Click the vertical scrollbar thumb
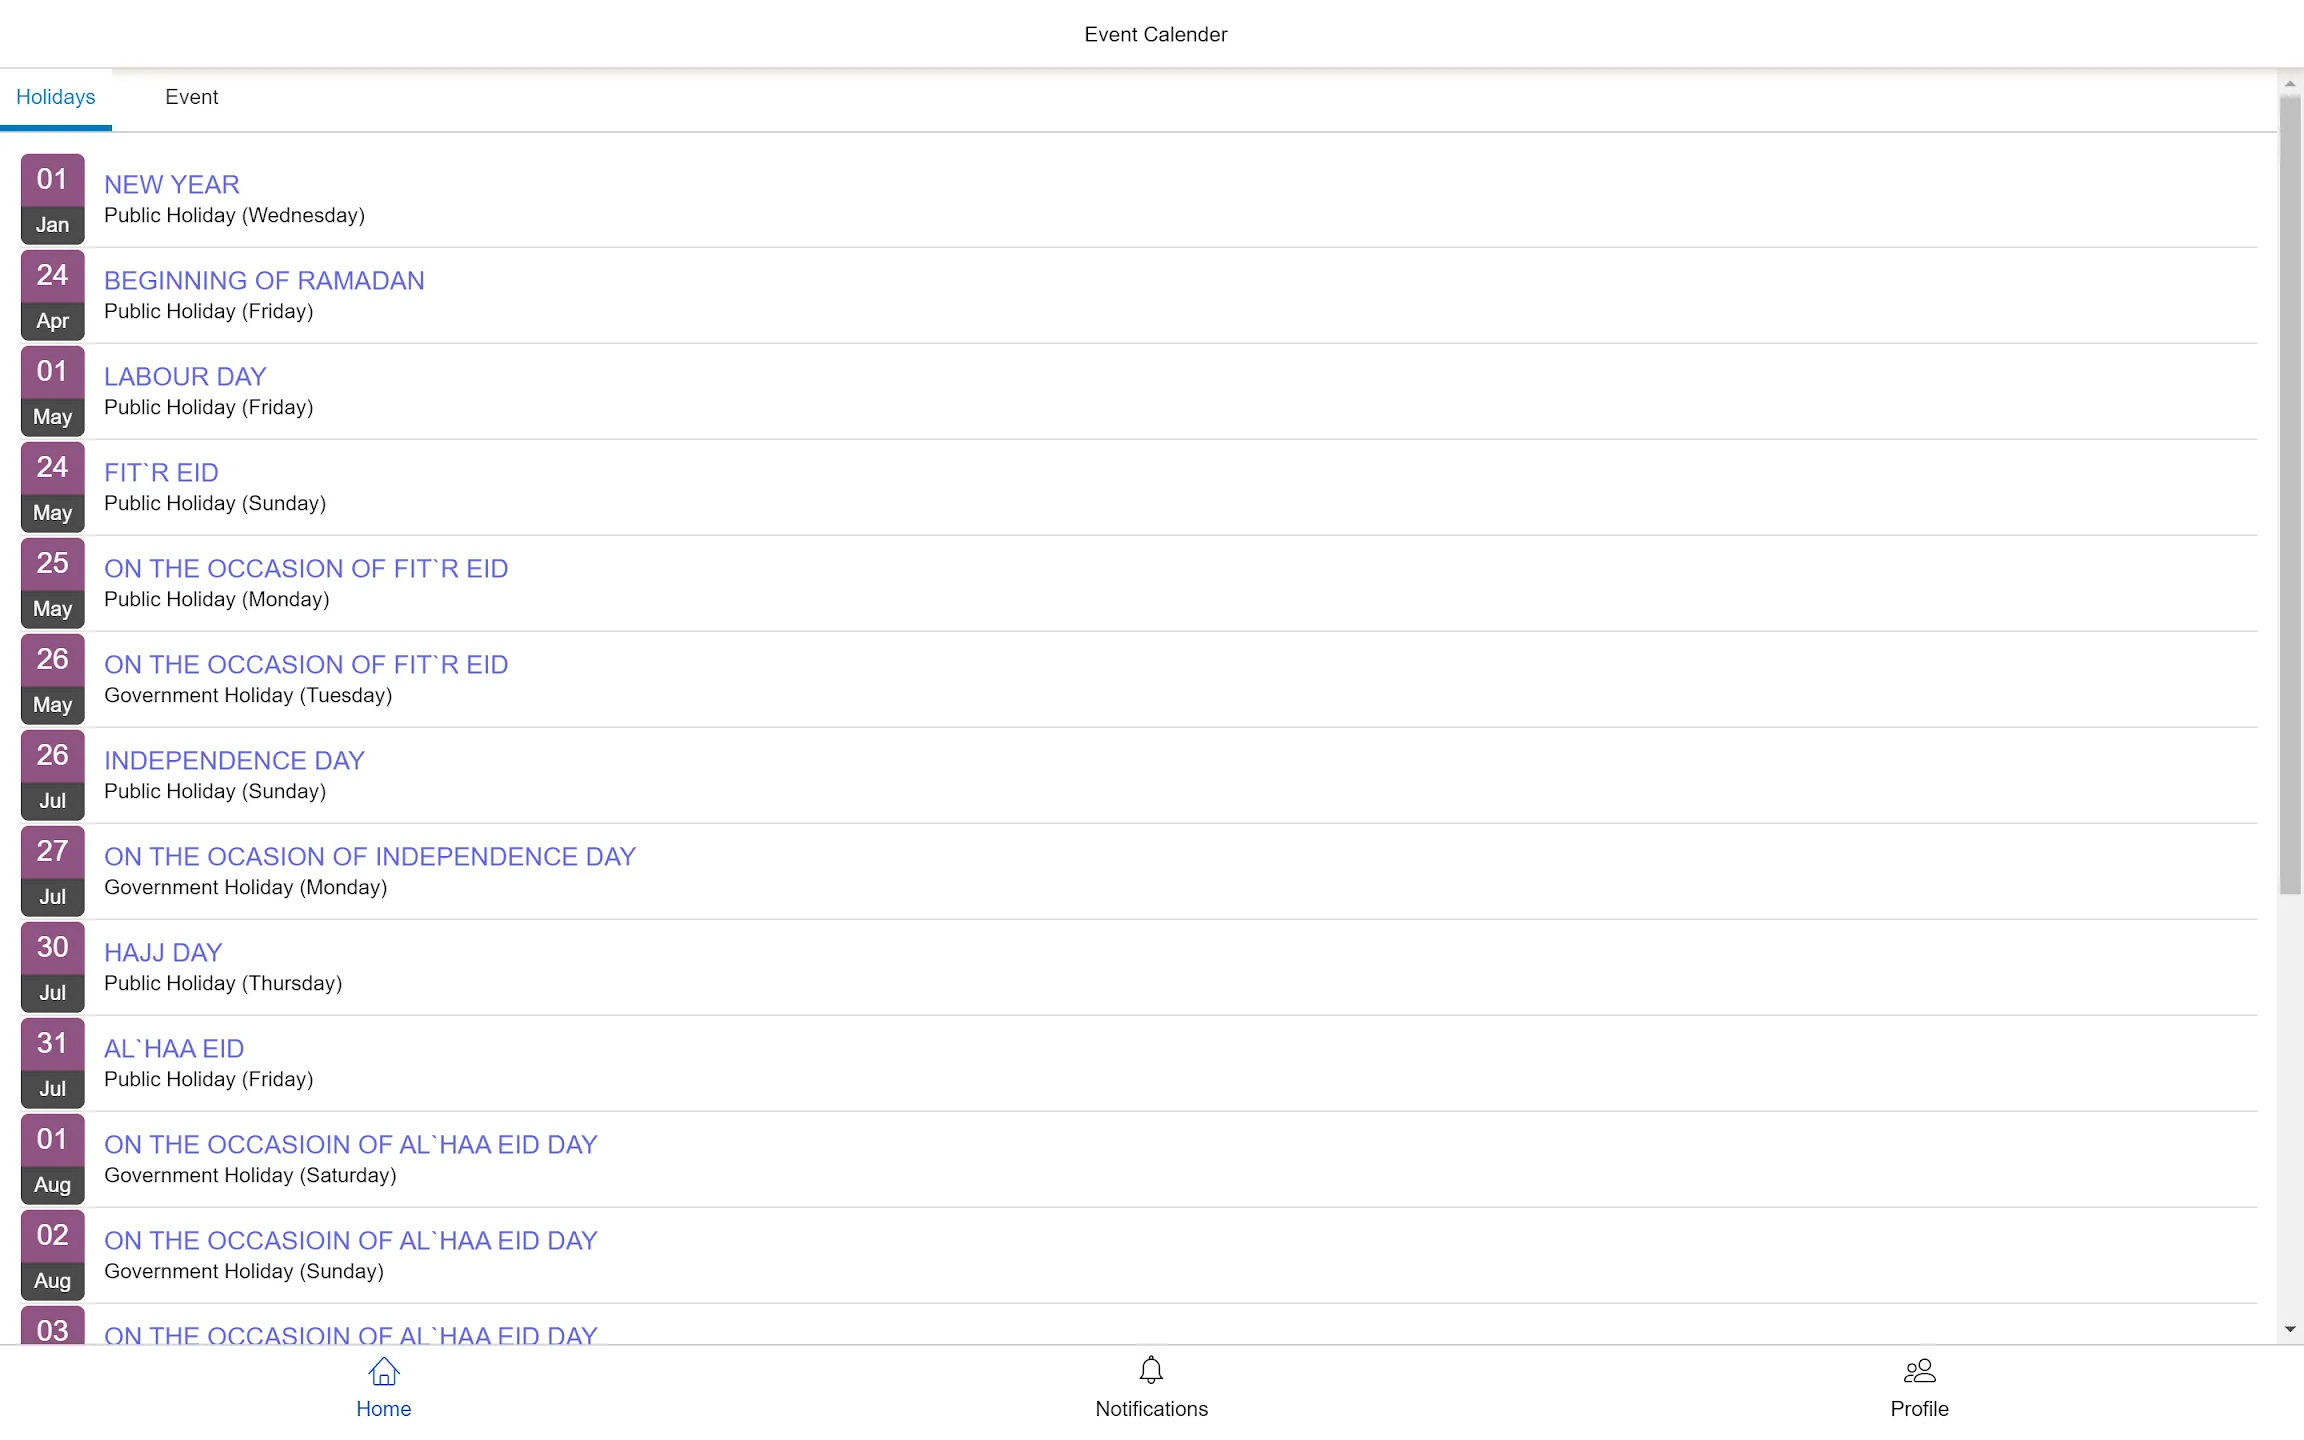This screenshot has width=2304, height=1440. coord(2290,495)
